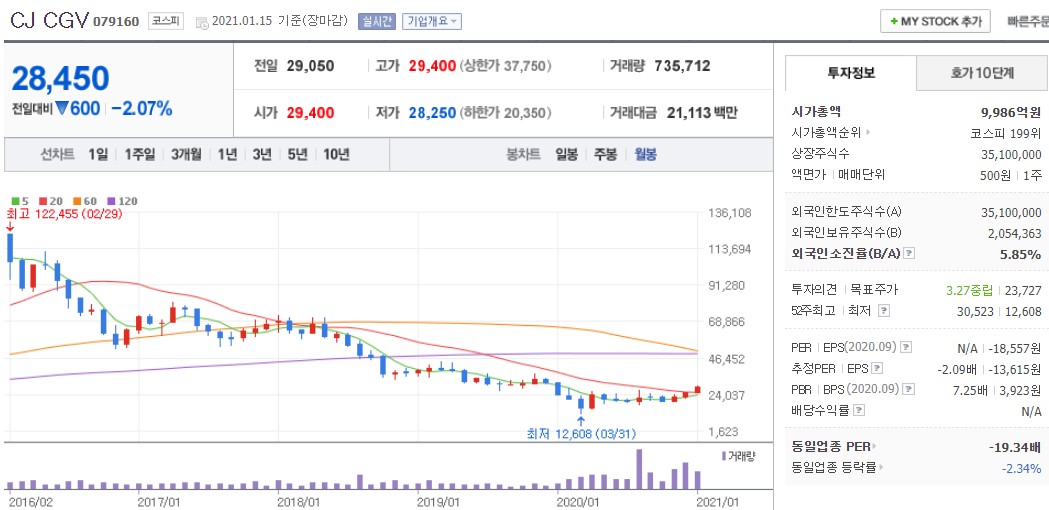Switch candle chart to 일봉
1049x510 pixels.
pyautogui.click(x=566, y=155)
